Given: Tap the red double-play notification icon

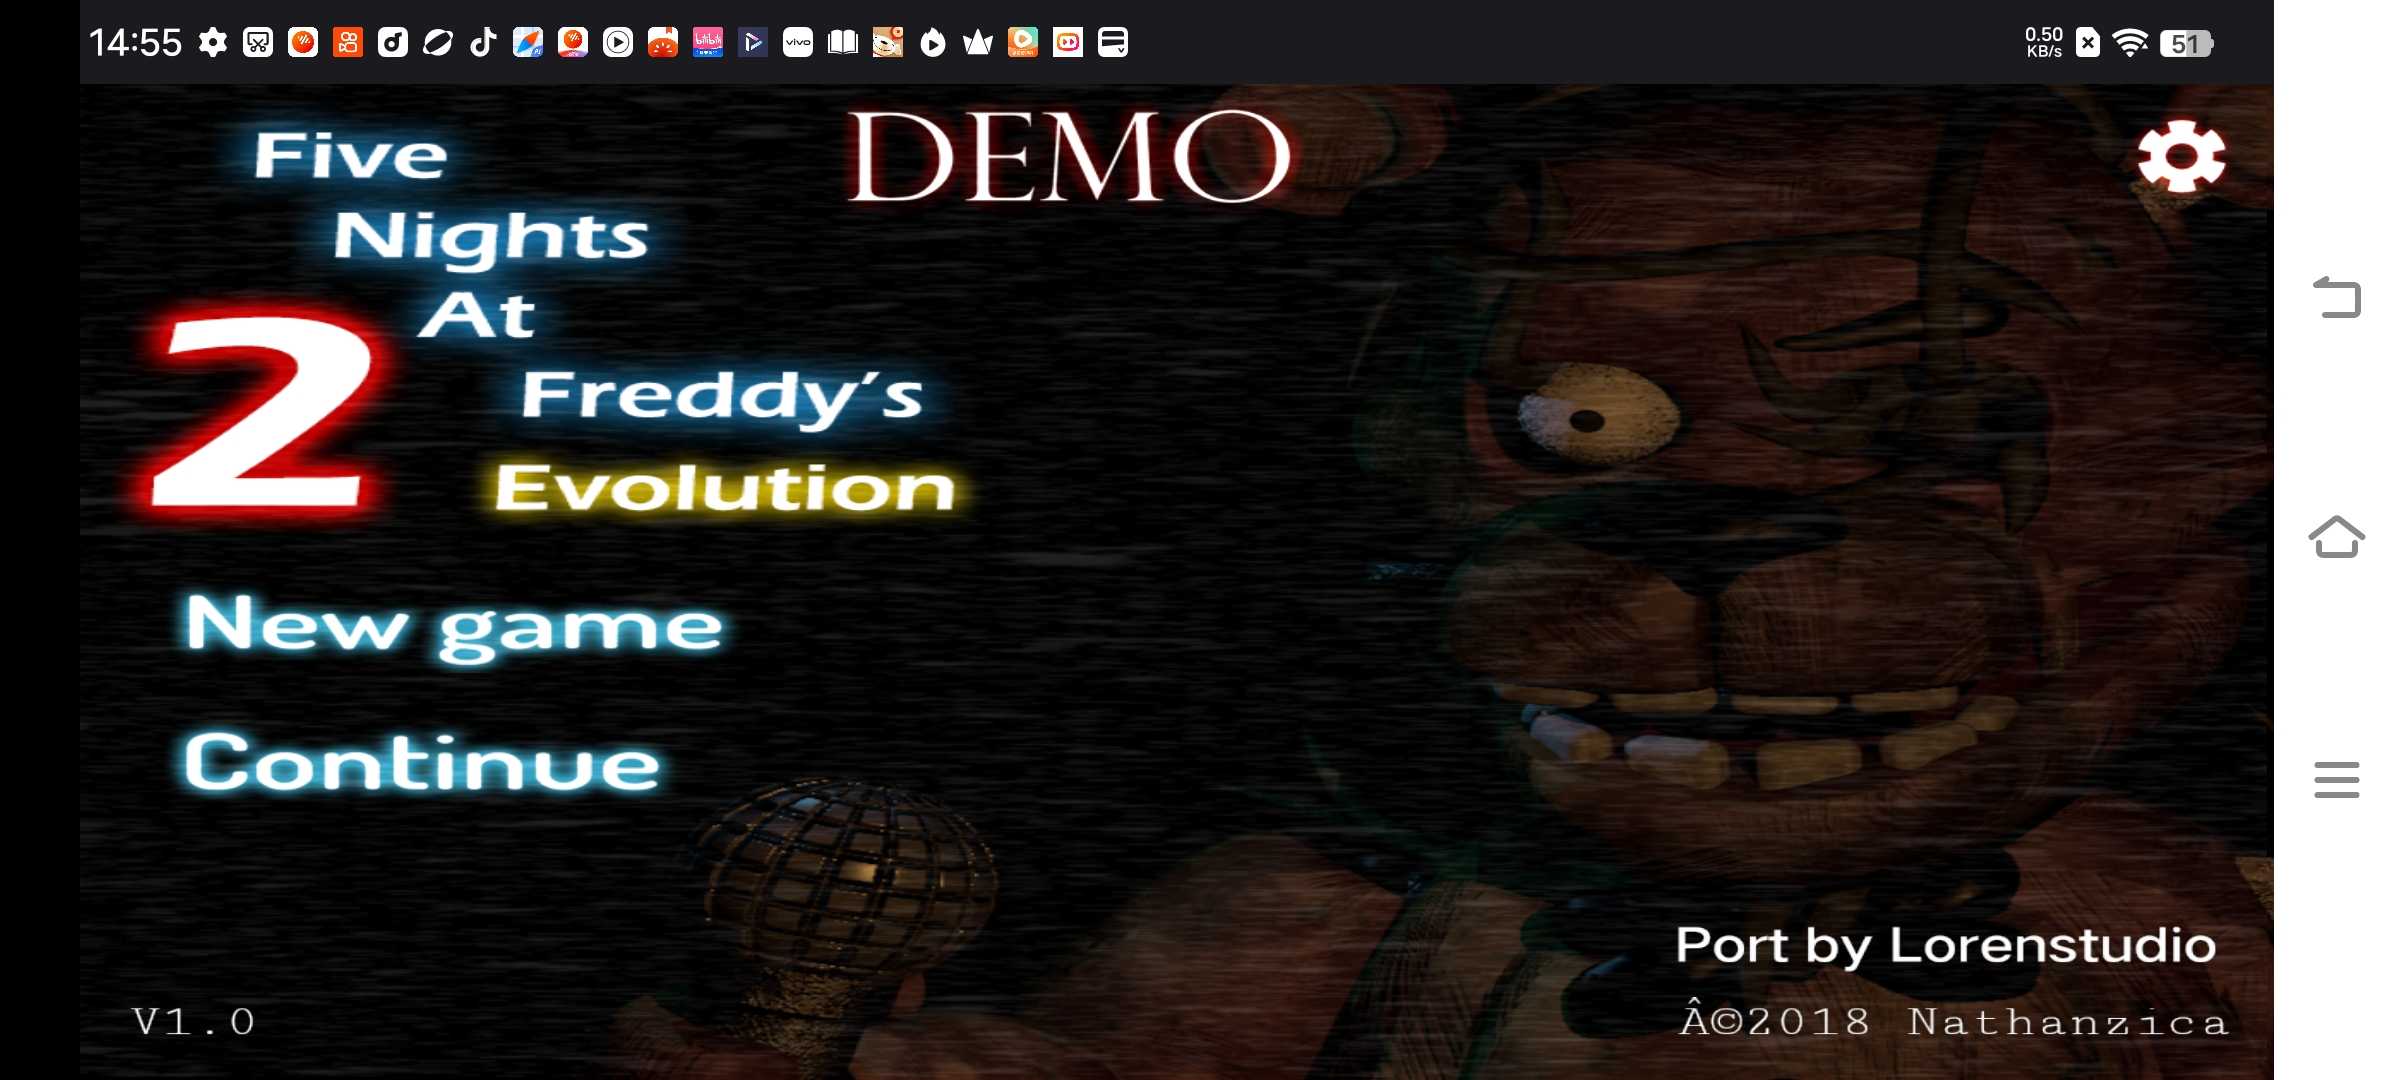Looking at the screenshot, I should point(1068,42).
